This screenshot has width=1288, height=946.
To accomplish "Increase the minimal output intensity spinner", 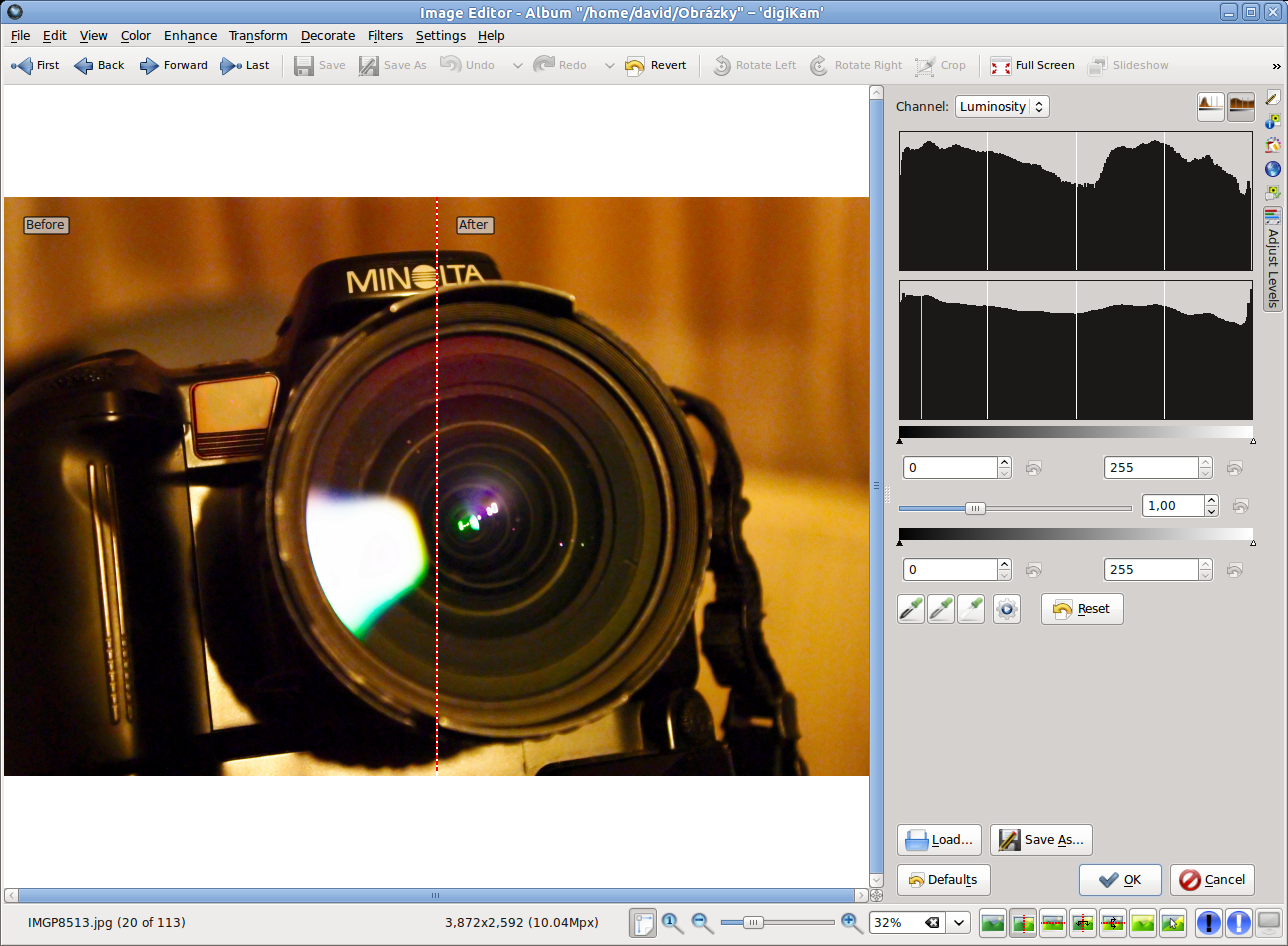I will click(1004, 564).
